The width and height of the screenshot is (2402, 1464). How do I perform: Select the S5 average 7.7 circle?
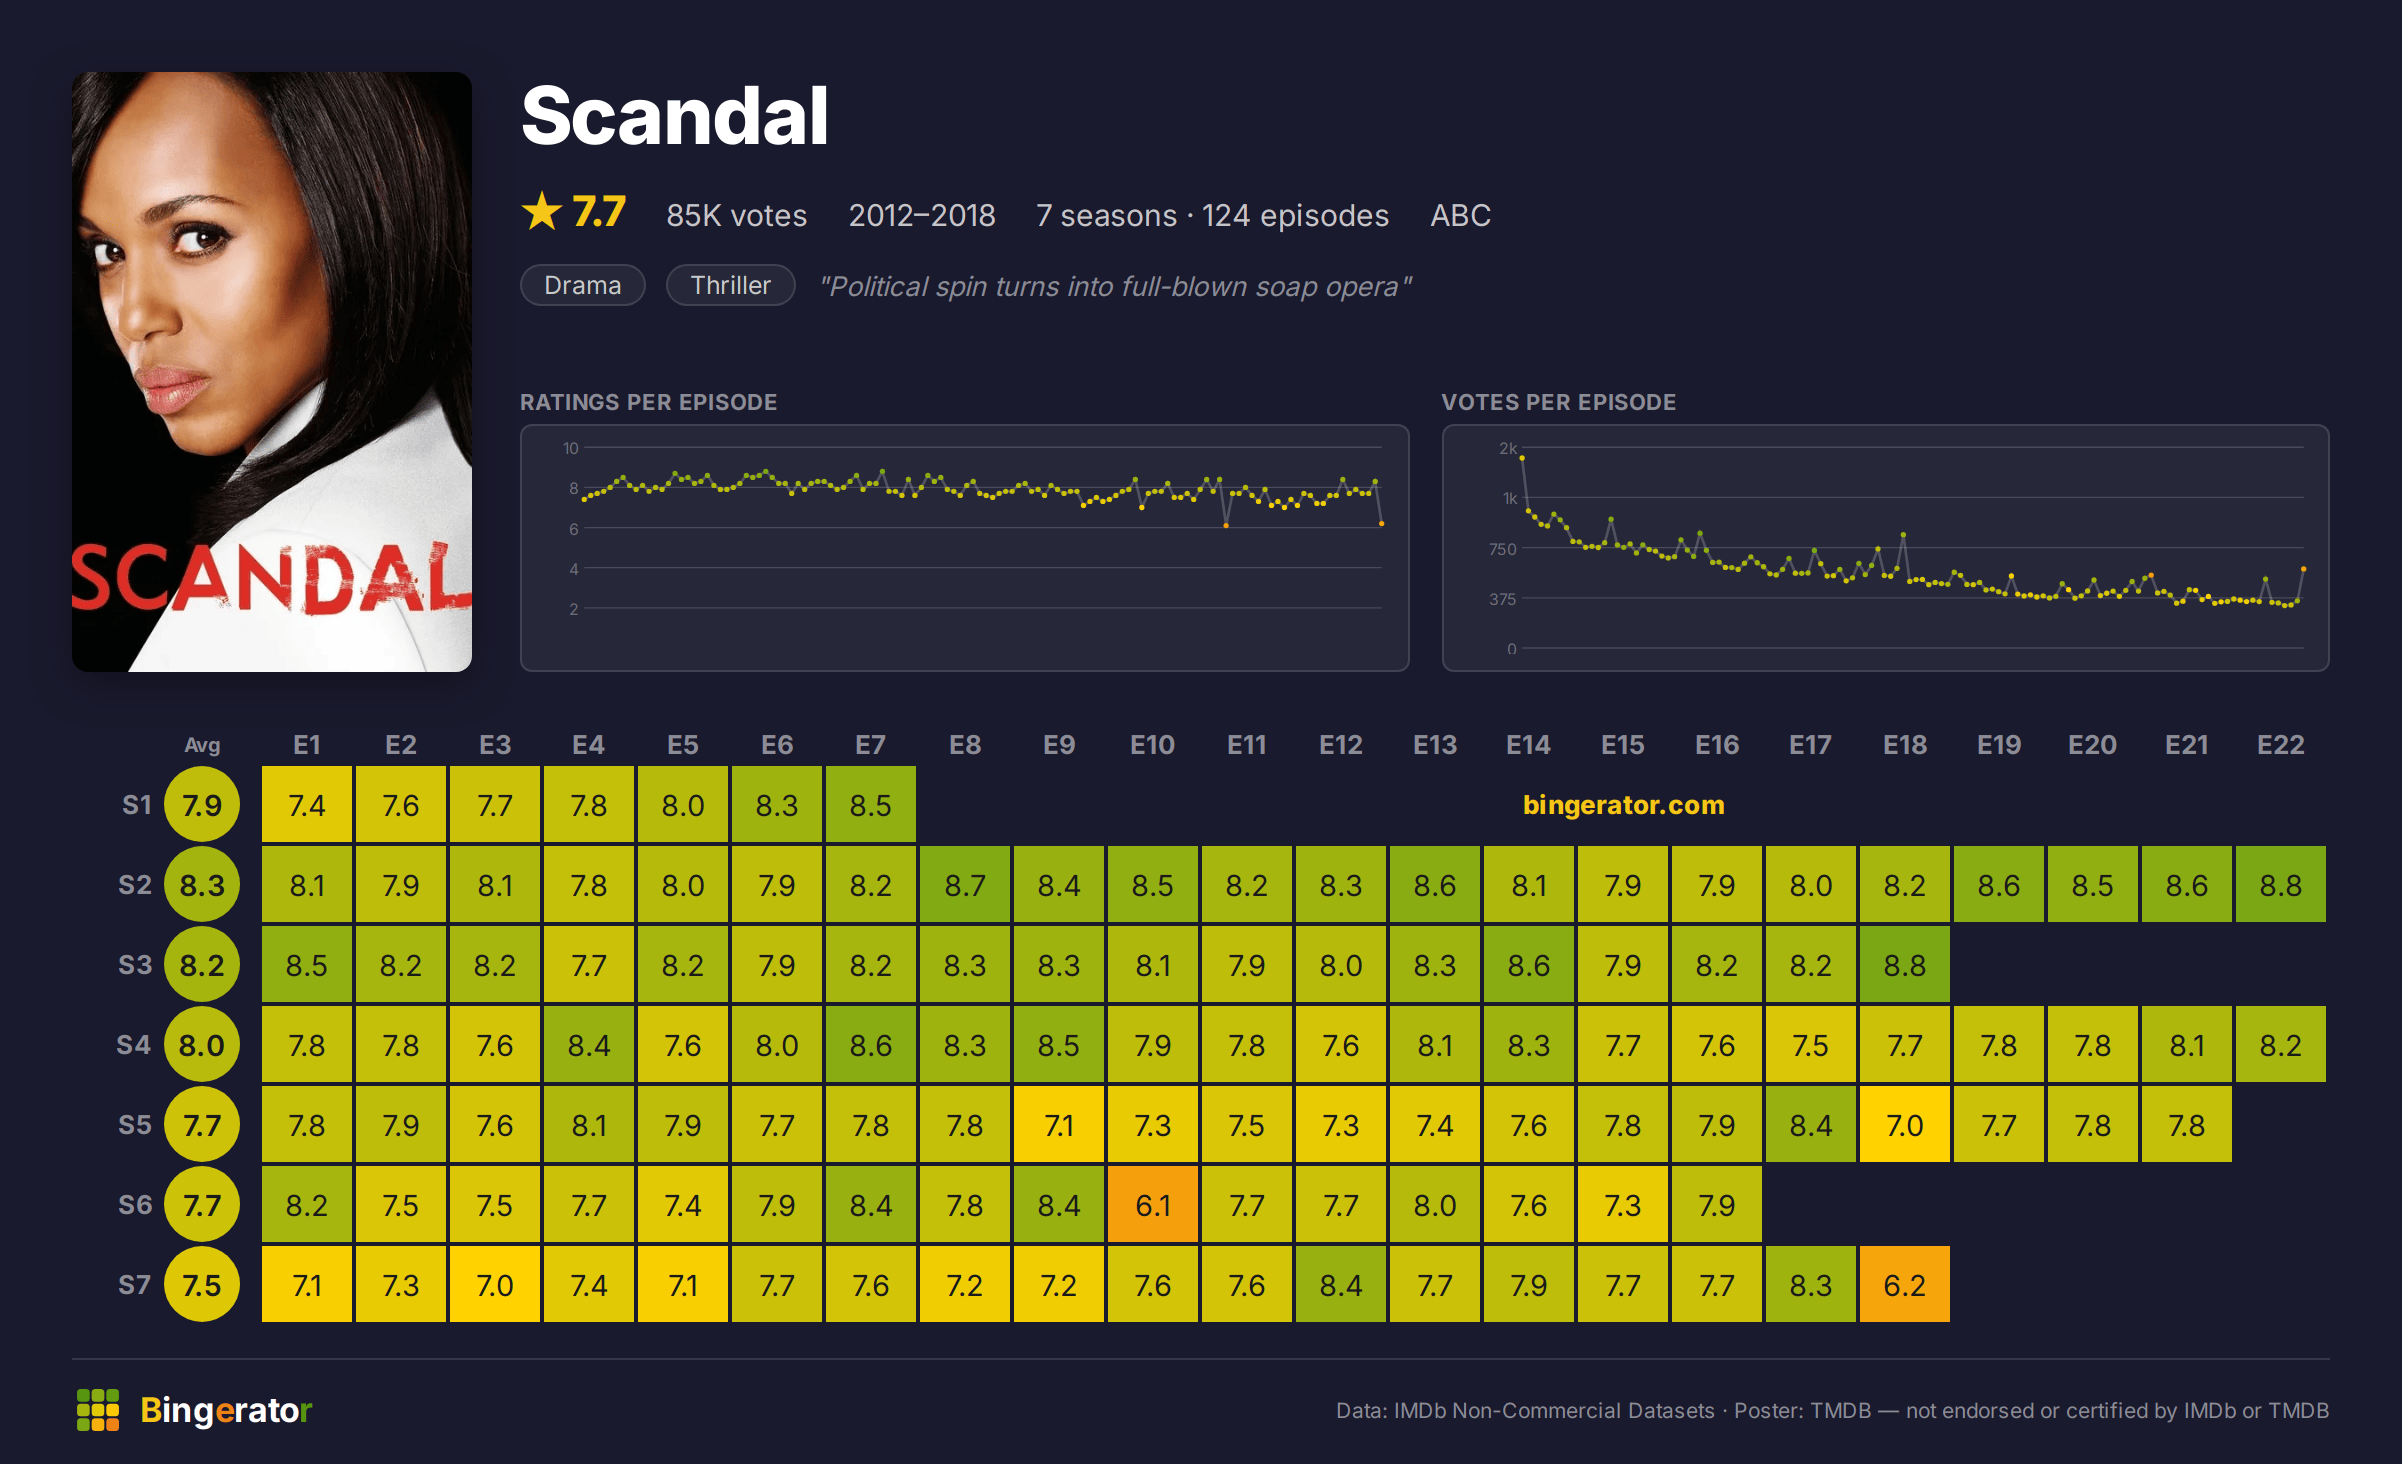point(202,1125)
